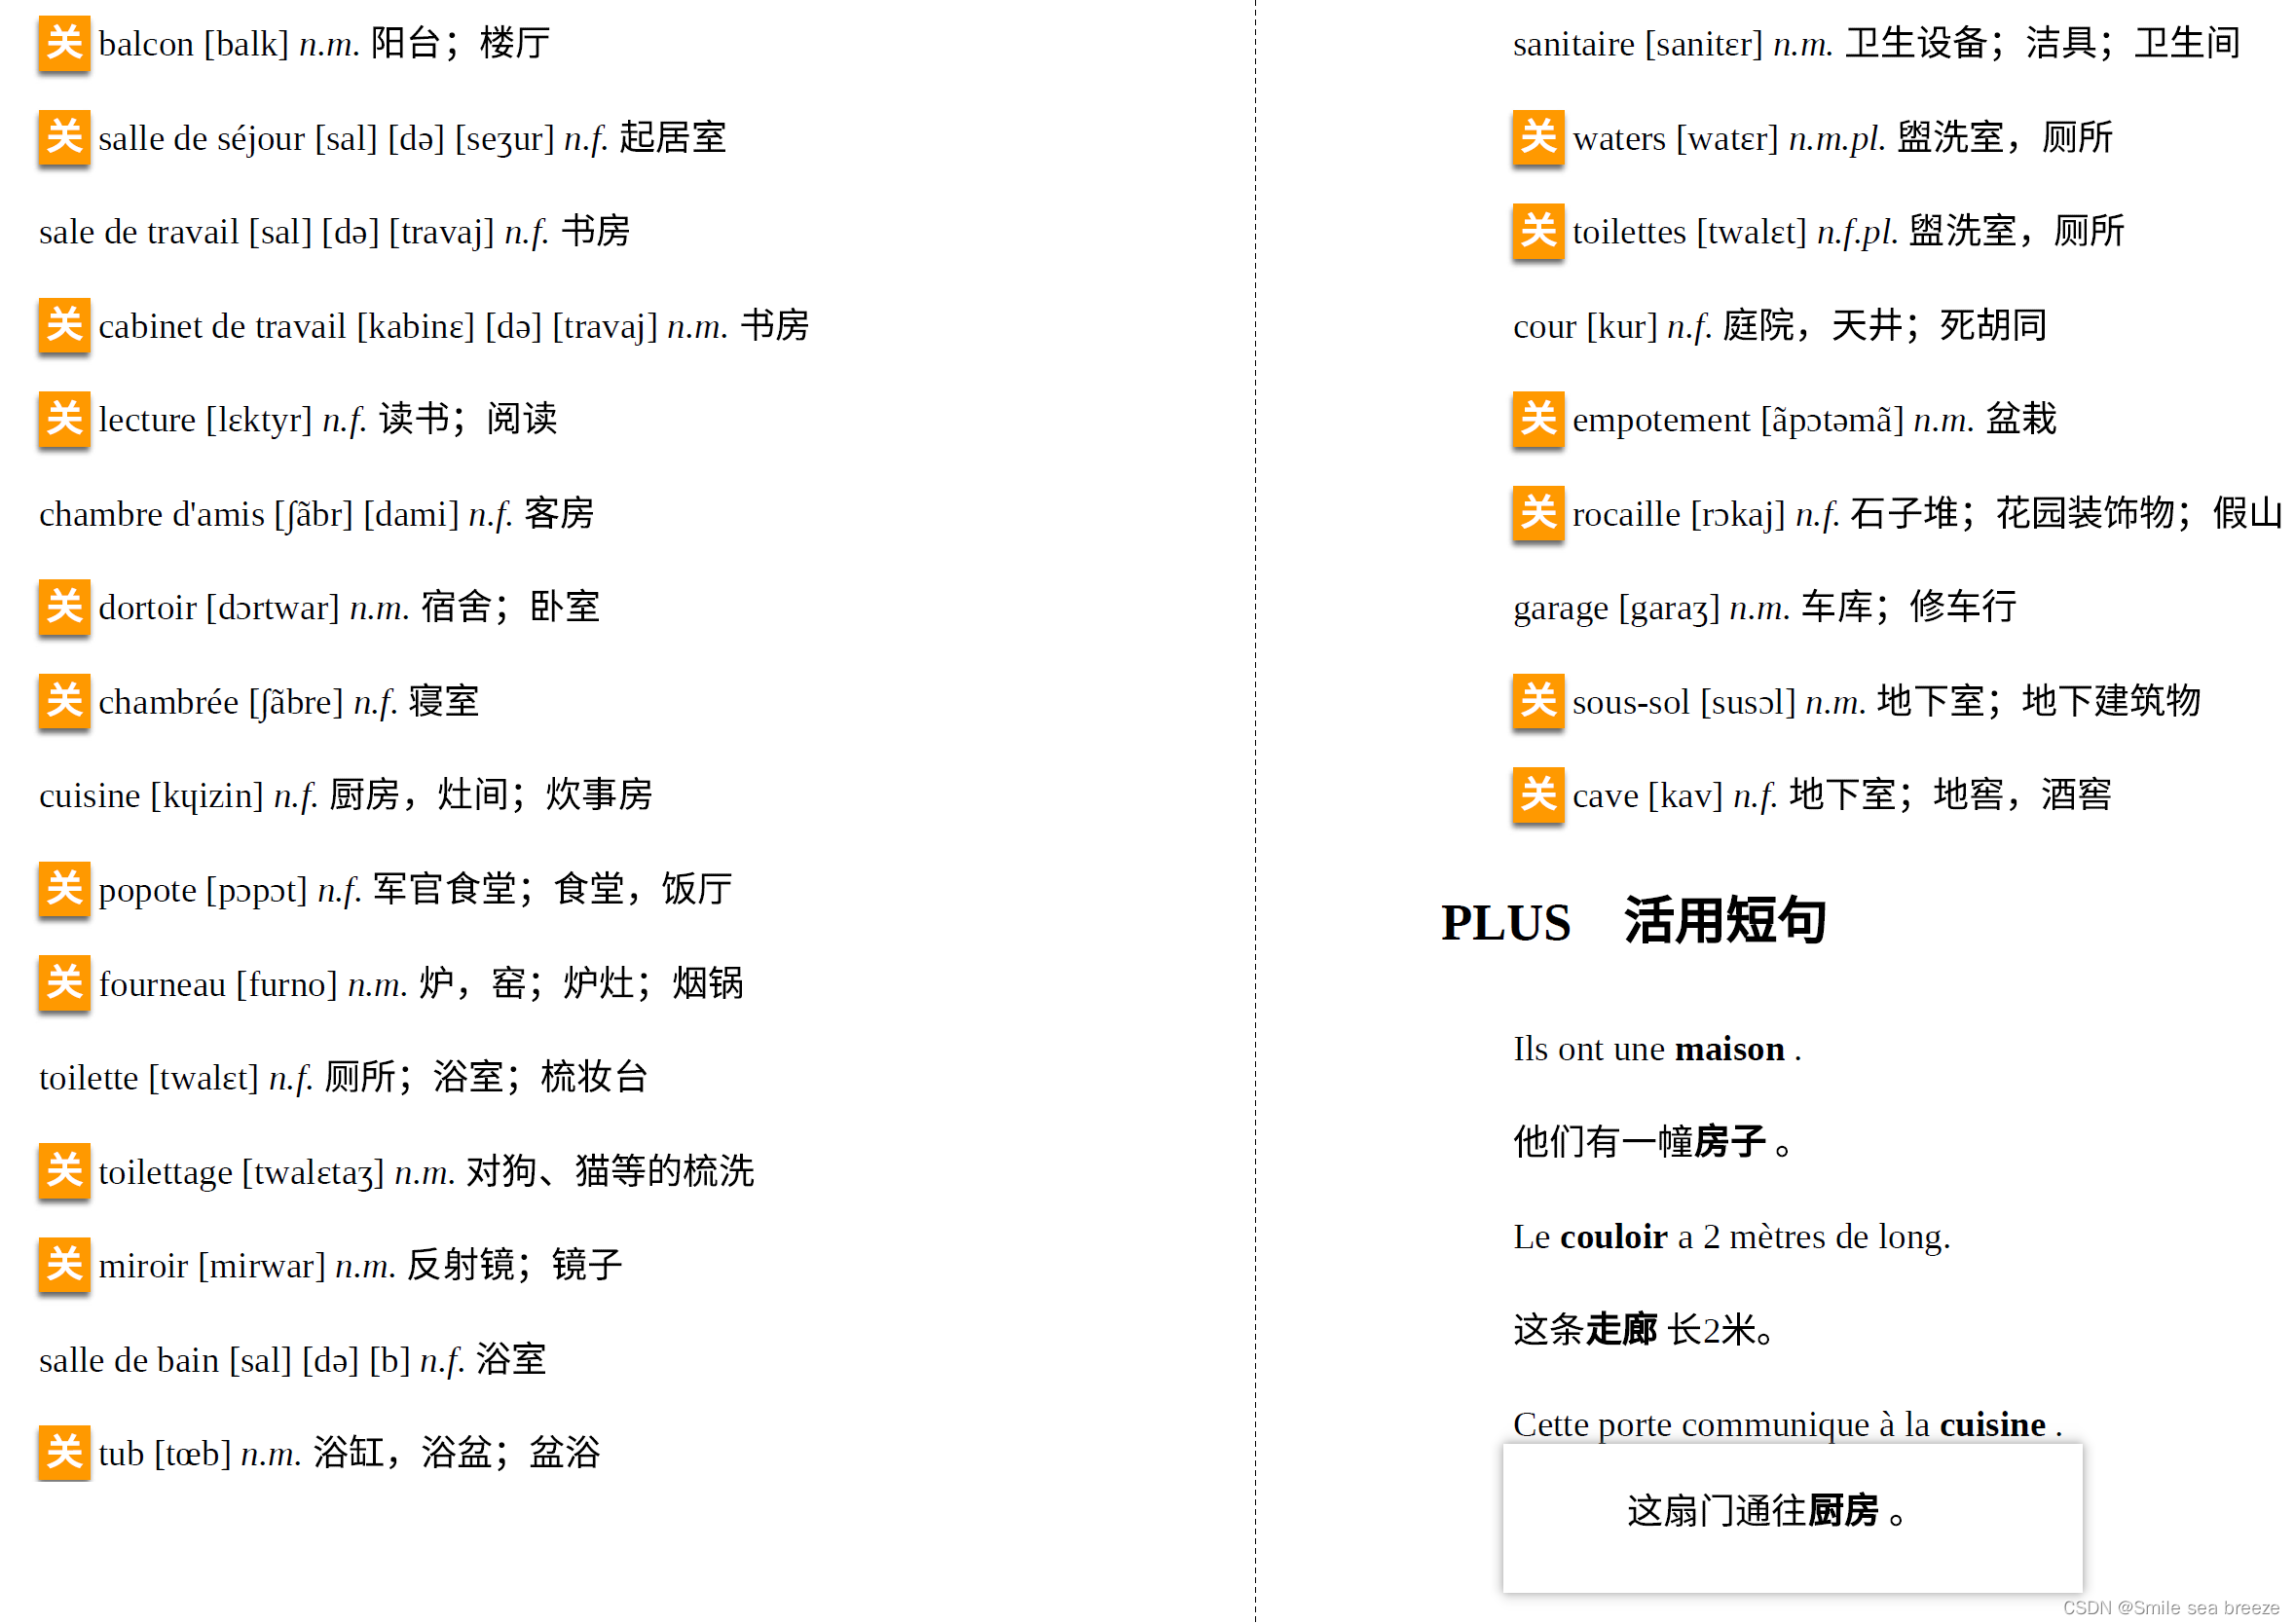2294x1624 pixels.
Task: Click the 关 icon next to dortoir
Action: coord(64,607)
